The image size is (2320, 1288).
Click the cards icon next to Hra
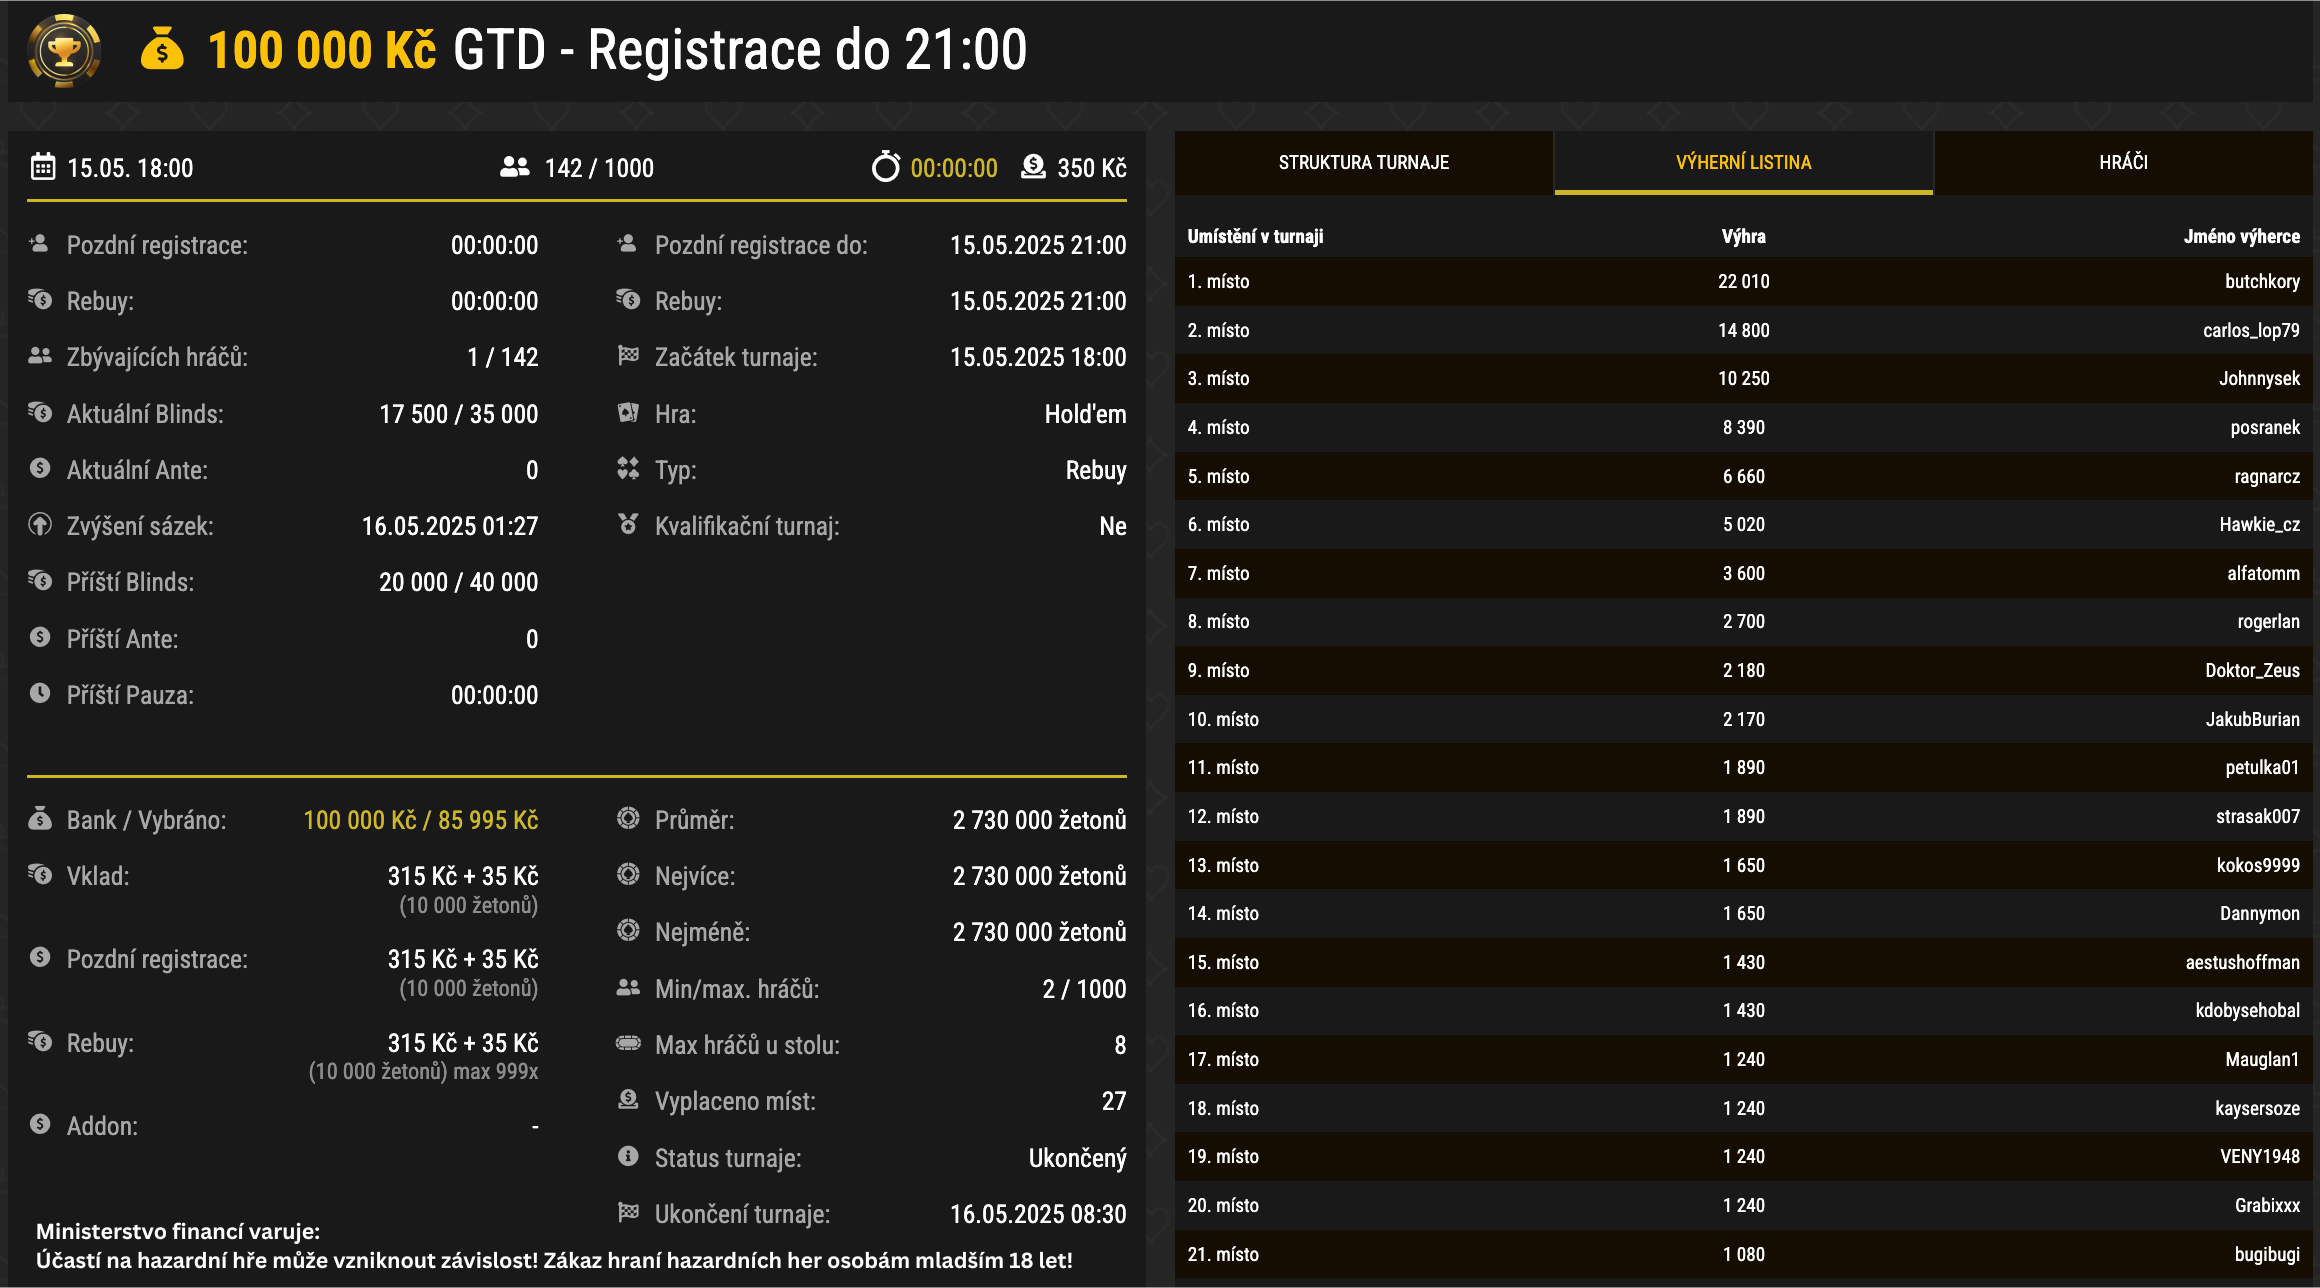pos(628,413)
